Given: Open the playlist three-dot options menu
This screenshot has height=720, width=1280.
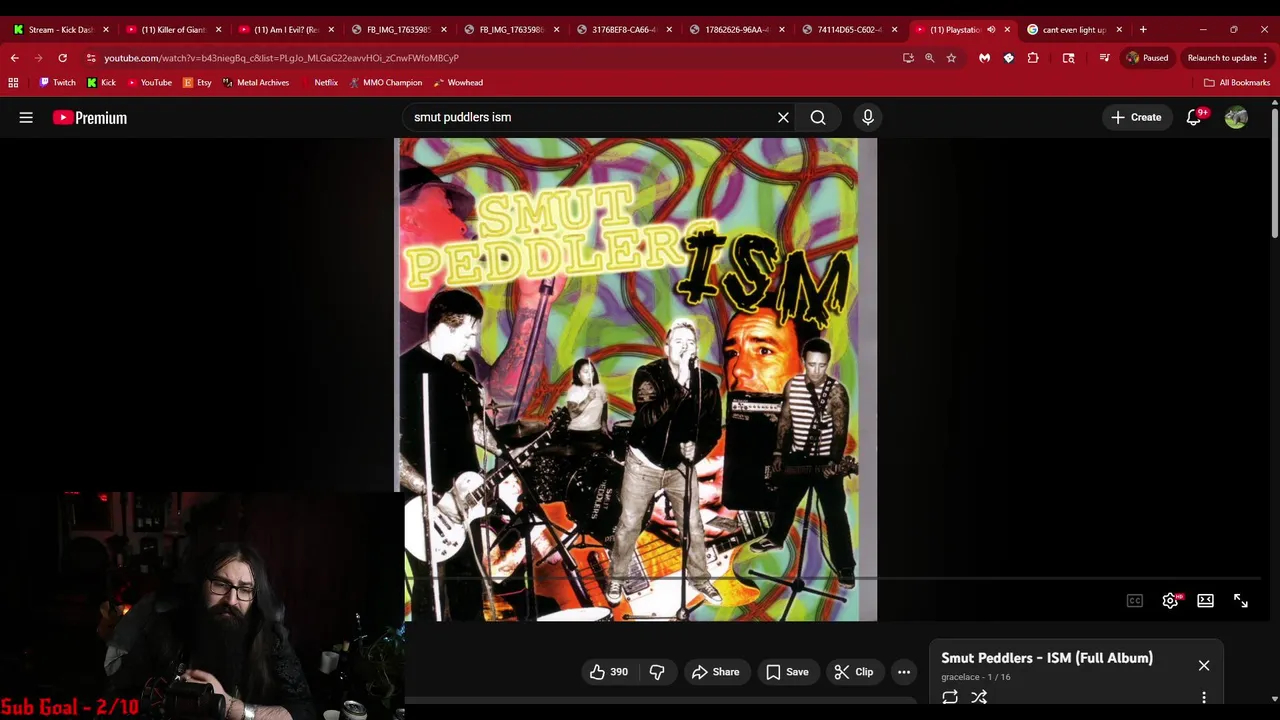Looking at the screenshot, I should [x=1204, y=697].
